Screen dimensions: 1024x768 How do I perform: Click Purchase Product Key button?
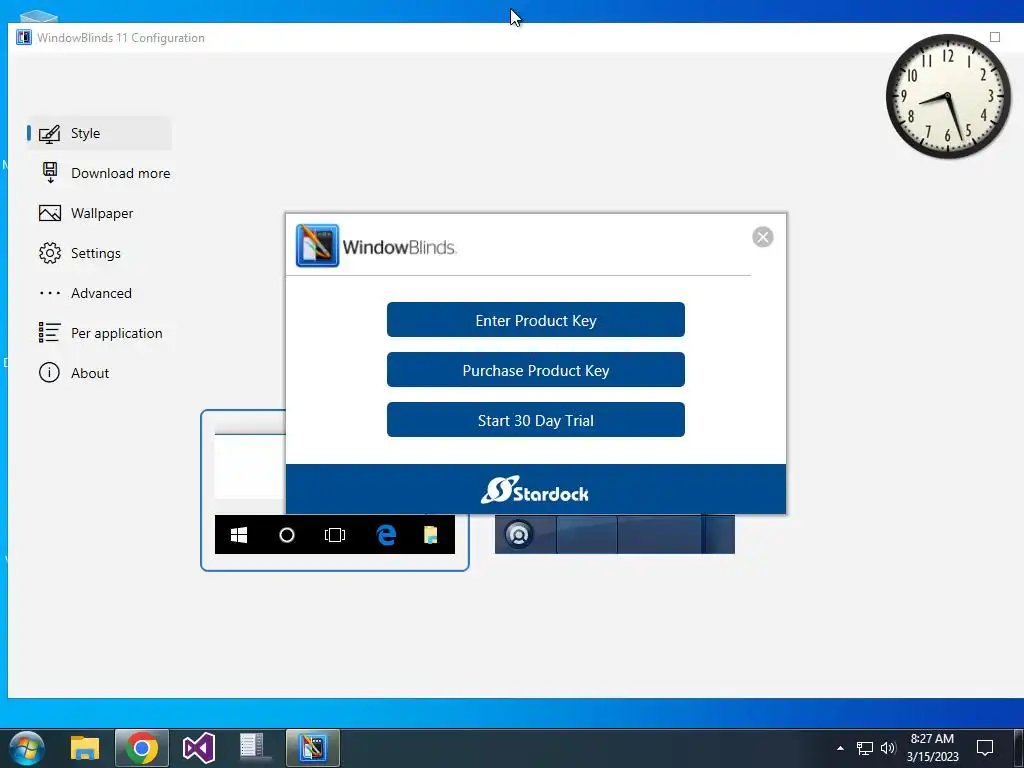(536, 370)
